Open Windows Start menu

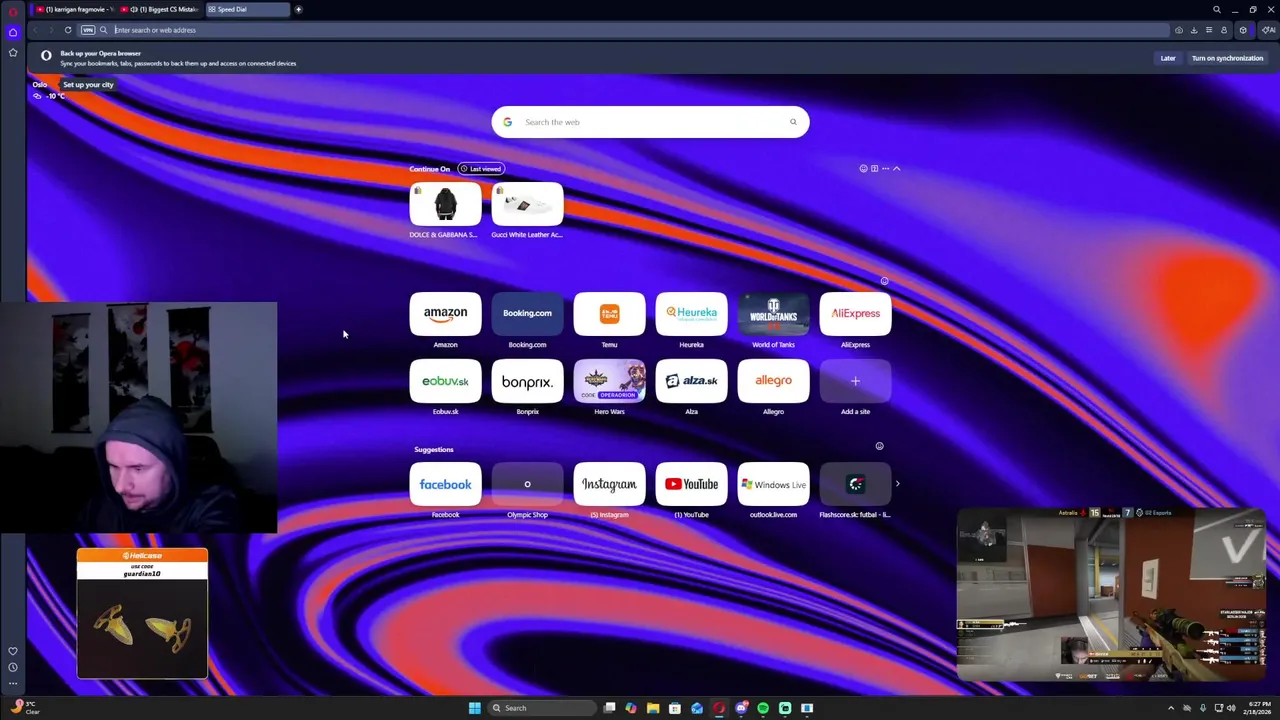[x=474, y=708]
